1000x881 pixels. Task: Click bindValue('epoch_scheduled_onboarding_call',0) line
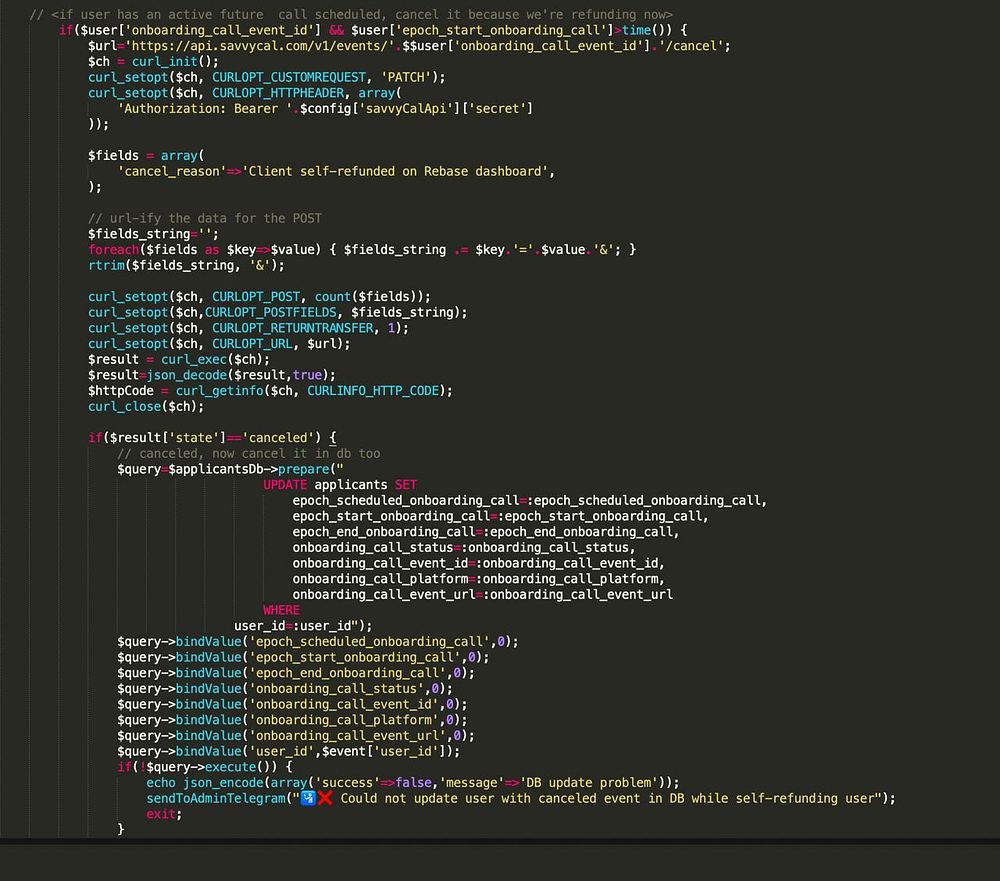318,641
